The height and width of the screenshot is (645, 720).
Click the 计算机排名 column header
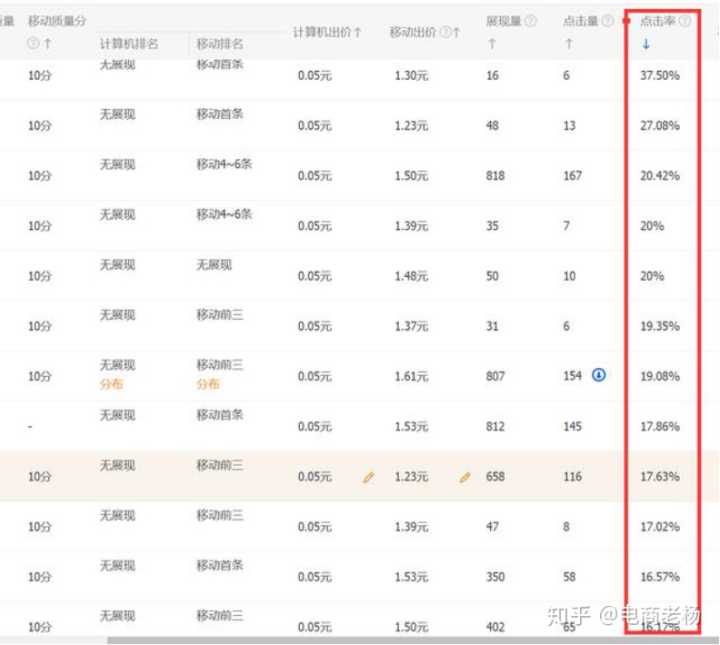click(129, 44)
